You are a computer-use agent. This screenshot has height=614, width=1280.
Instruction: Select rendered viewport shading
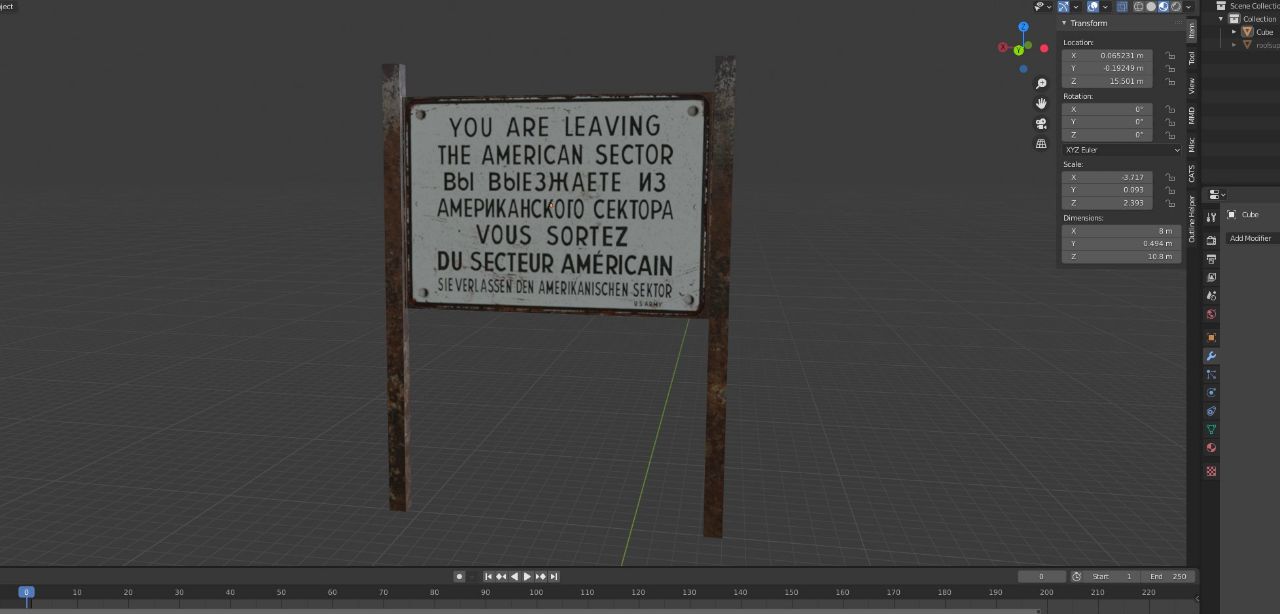point(1175,6)
